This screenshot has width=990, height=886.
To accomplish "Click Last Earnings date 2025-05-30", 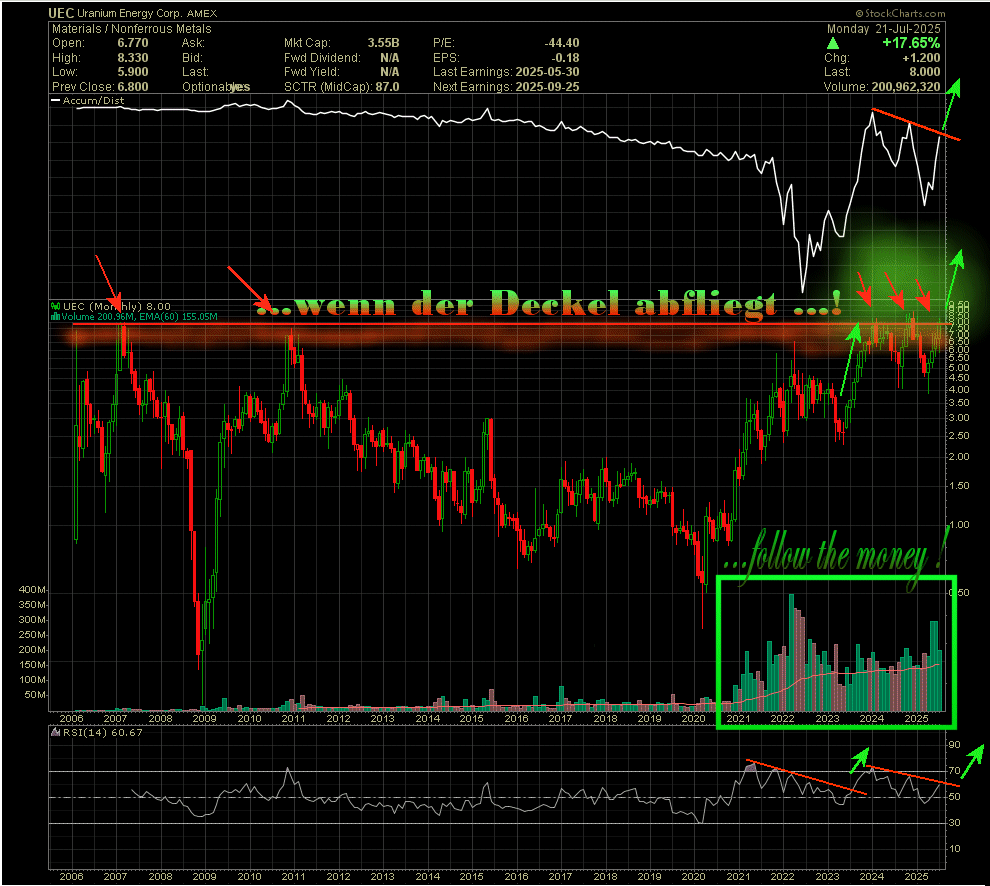I will (547, 72).
